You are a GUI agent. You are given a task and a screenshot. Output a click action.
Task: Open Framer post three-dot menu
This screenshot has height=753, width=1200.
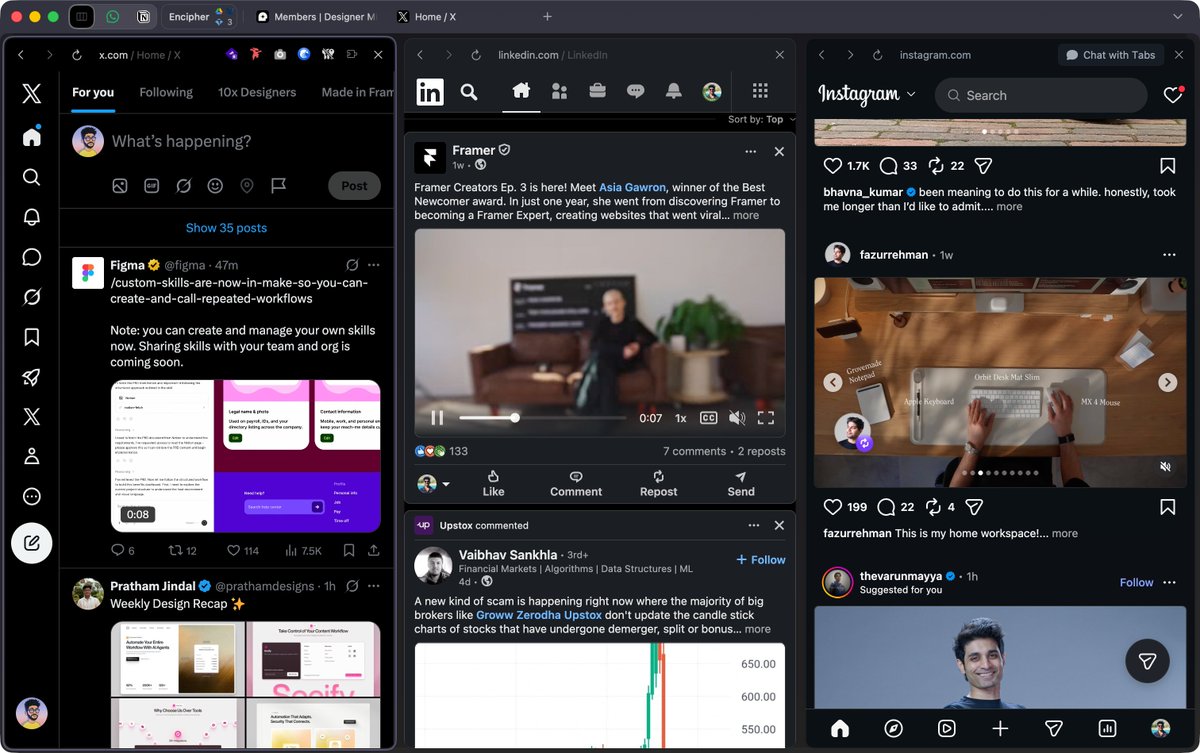pos(751,152)
